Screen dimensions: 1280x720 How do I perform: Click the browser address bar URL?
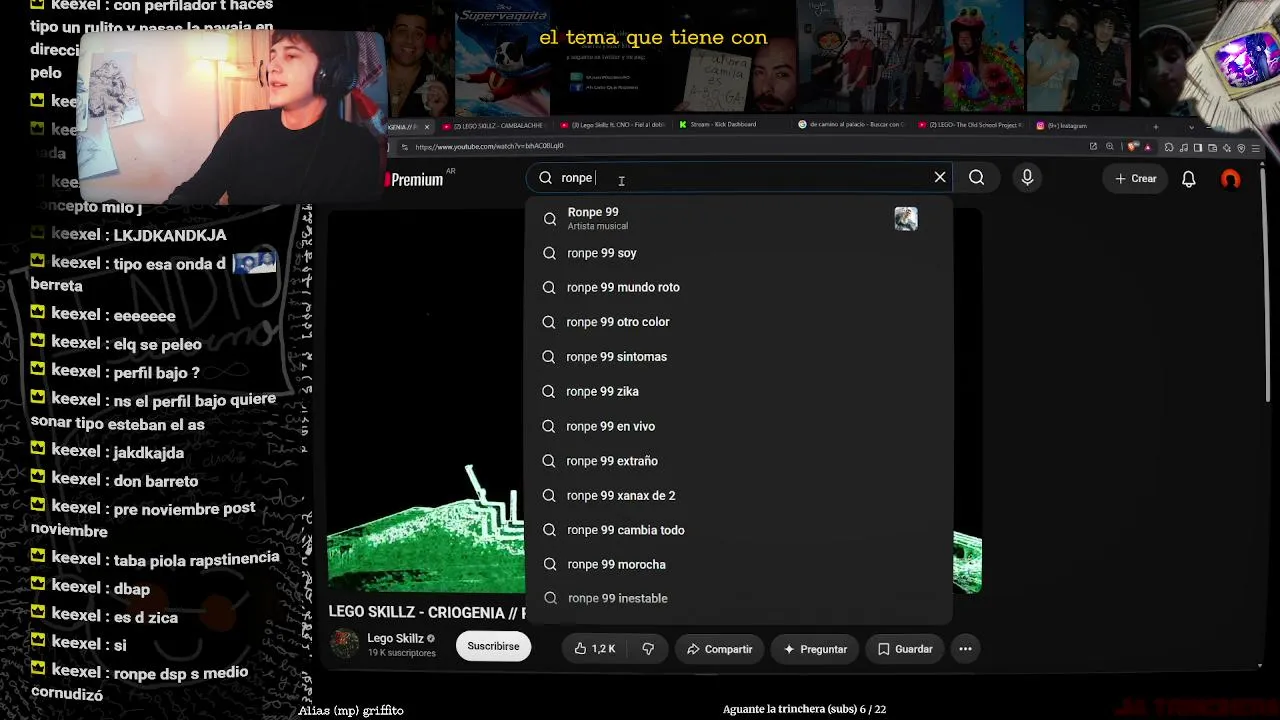click(489, 147)
